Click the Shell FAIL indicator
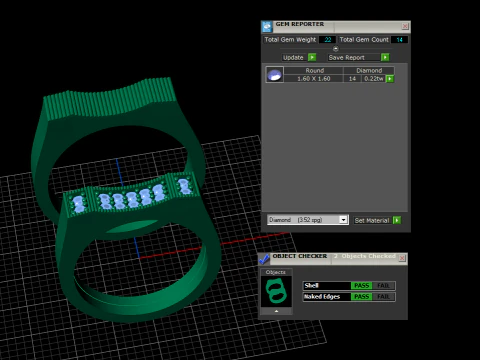This screenshot has width=480, height=360. [x=383, y=286]
